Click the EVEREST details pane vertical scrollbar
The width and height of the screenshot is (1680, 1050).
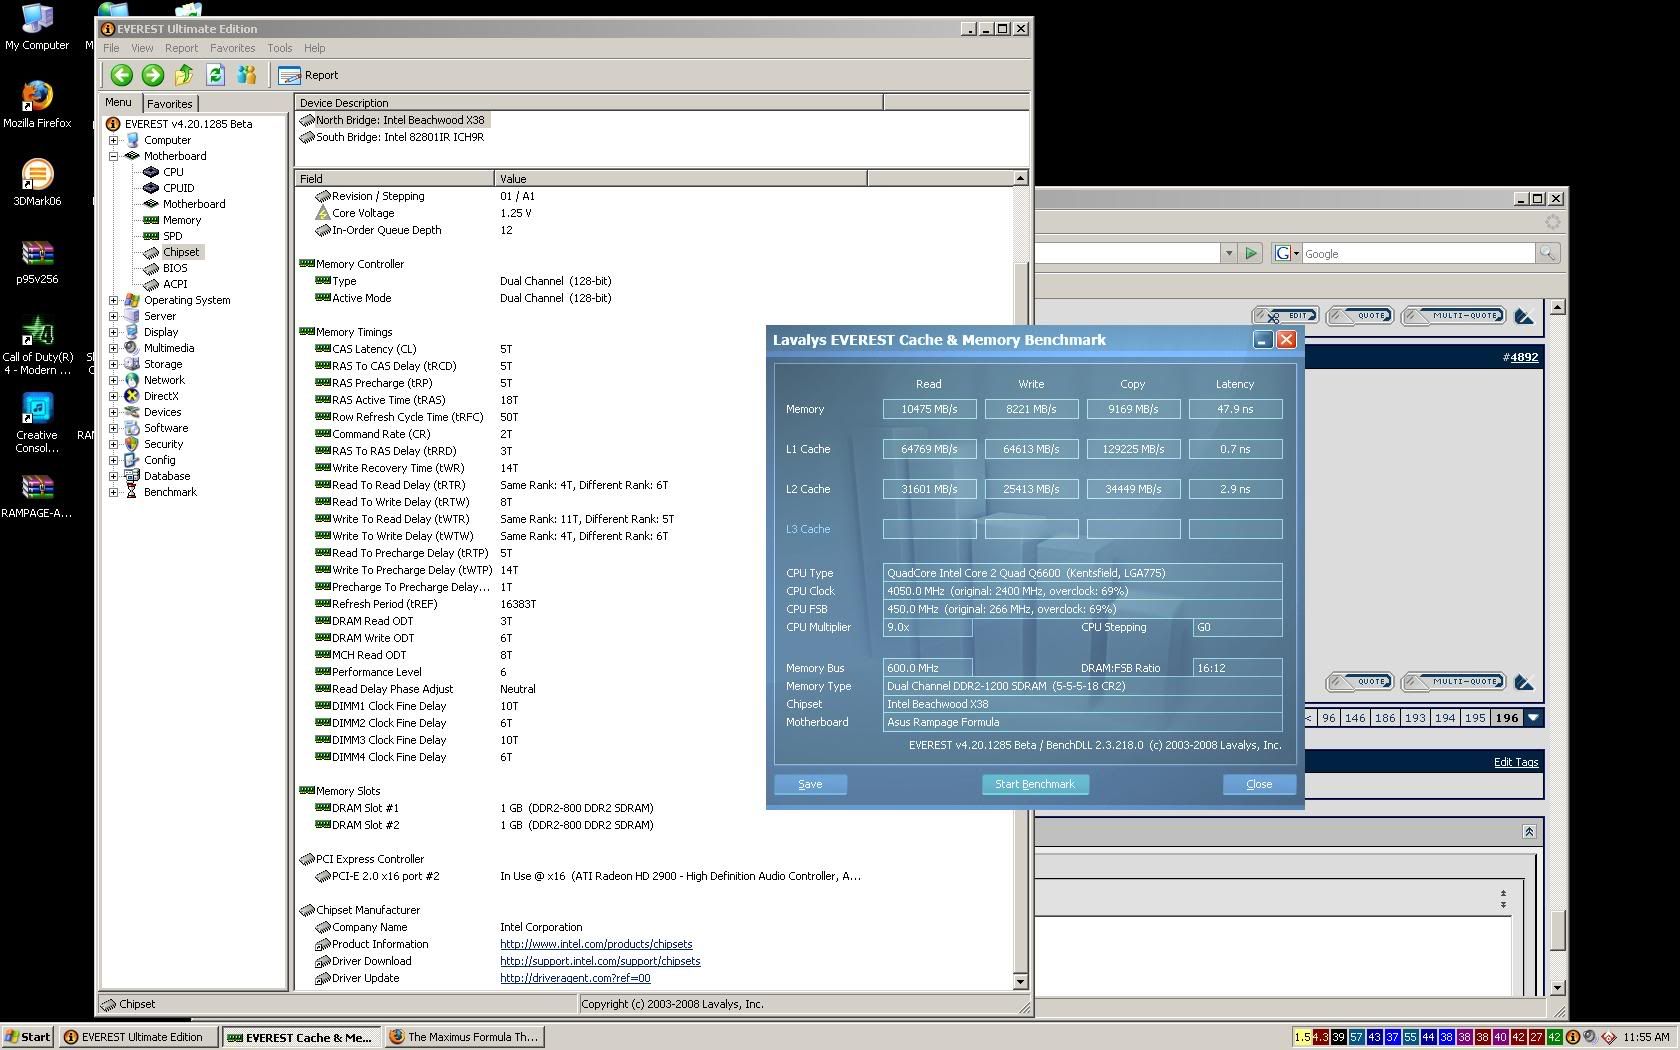[1020, 580]
